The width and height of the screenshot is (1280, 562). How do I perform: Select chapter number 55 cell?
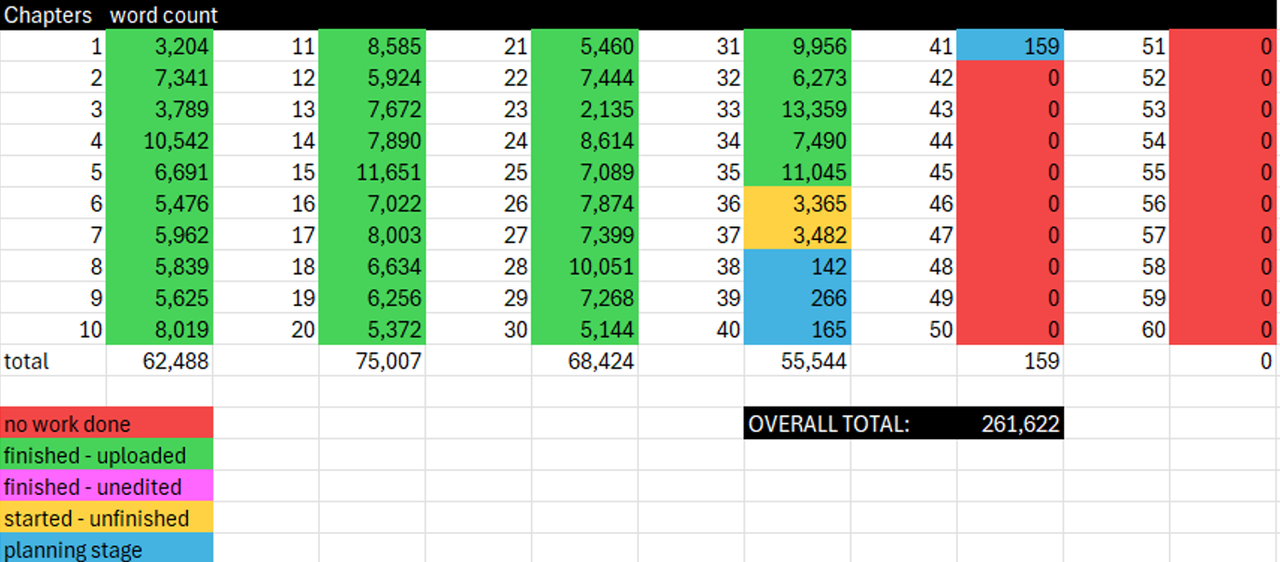pyautogui.click(x=1117, y=172)
